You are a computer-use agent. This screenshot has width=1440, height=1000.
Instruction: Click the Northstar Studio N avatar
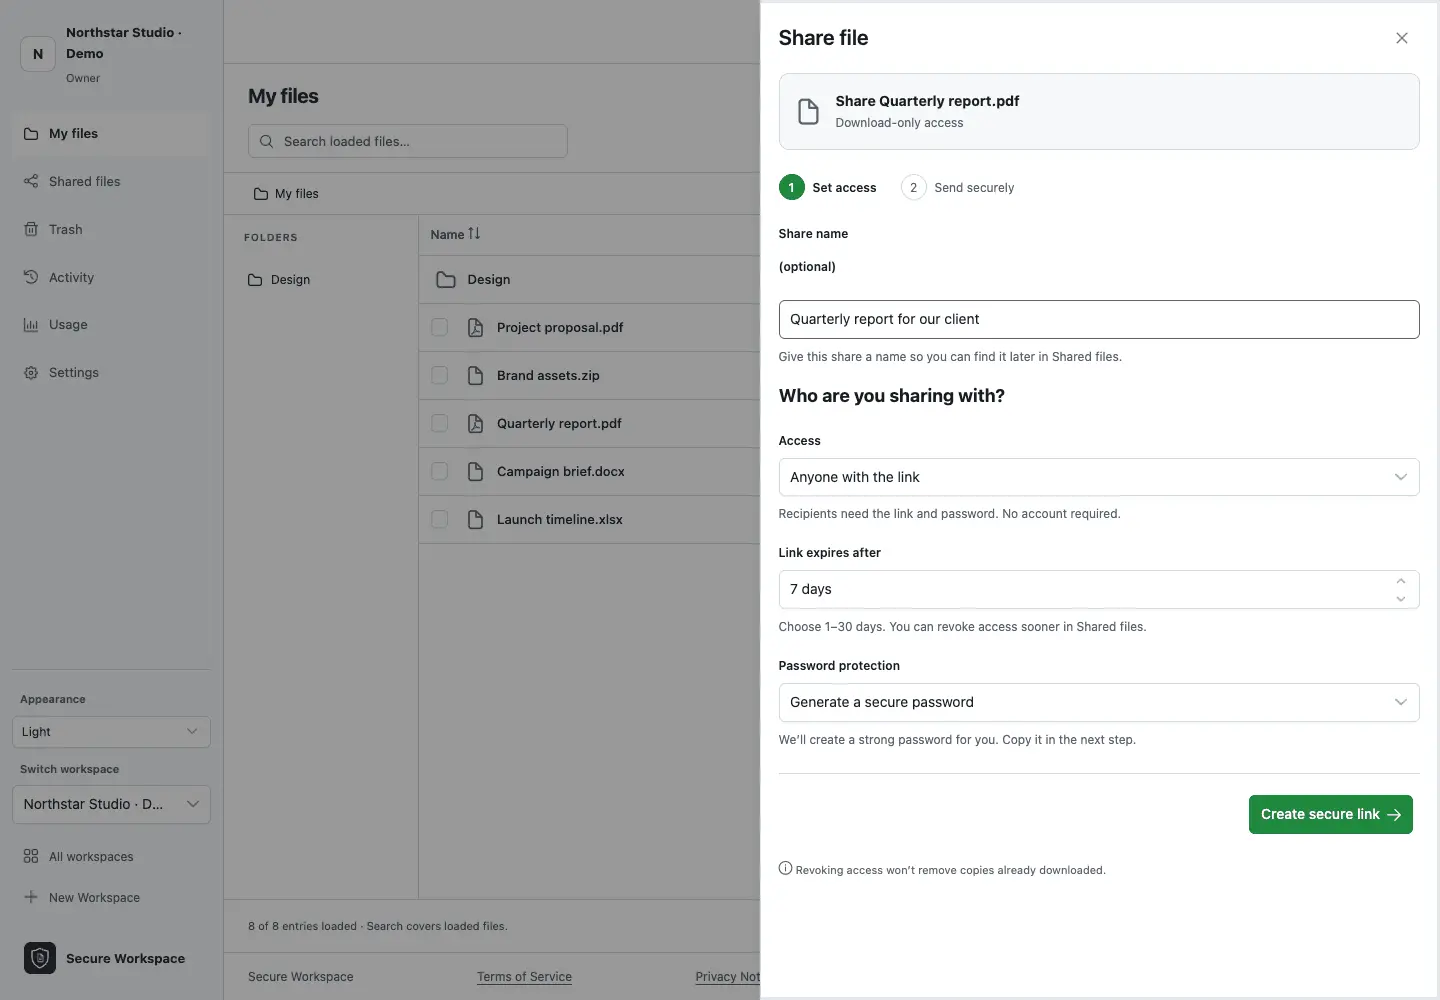pos(38,54)
